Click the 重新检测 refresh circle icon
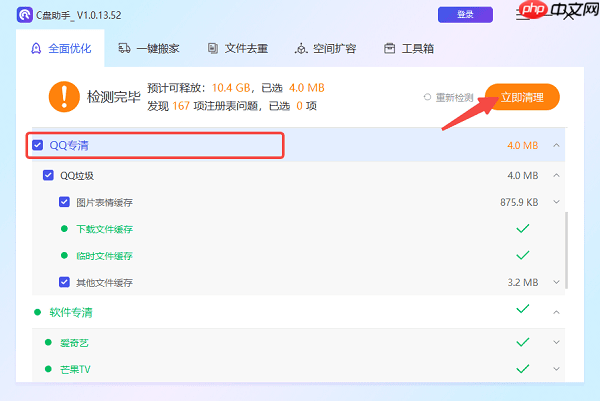The height and width of the screenshot is (401, 600). tap(427, 97)
